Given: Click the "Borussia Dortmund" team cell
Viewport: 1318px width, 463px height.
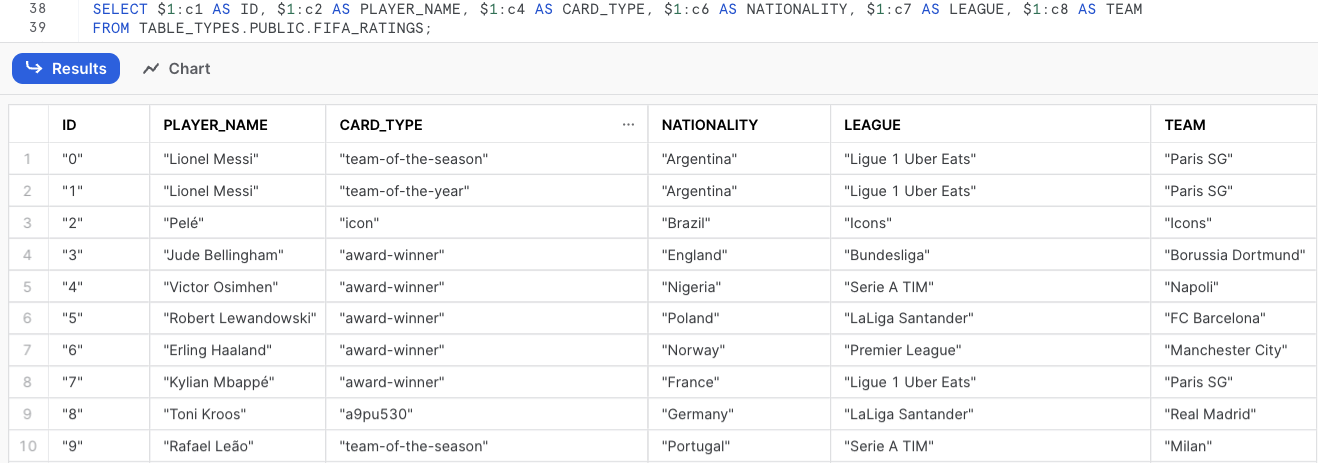Looking at the screenshot, I should tap(1234, 254).
